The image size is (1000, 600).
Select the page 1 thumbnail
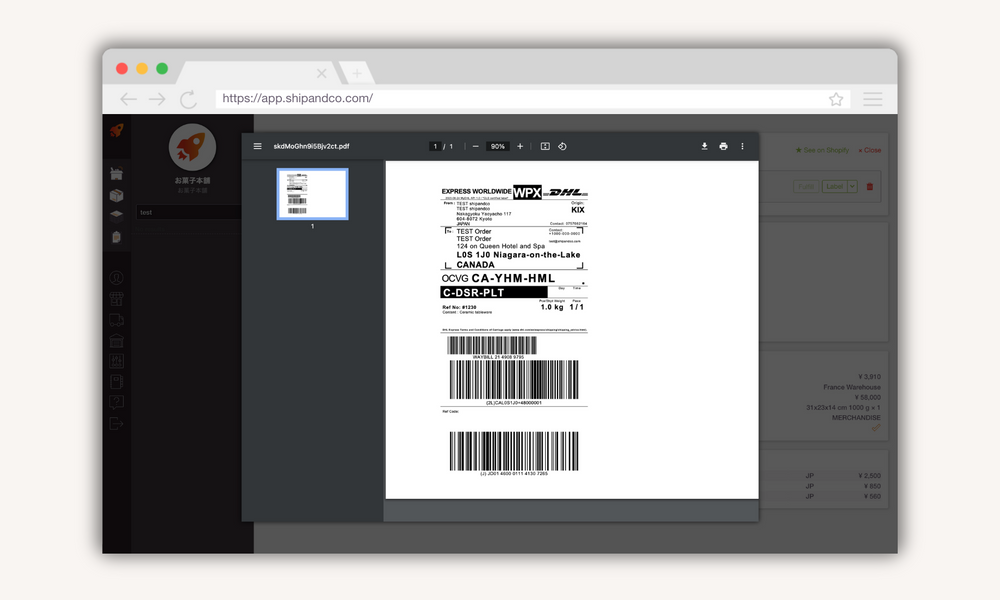click(312, 196)
